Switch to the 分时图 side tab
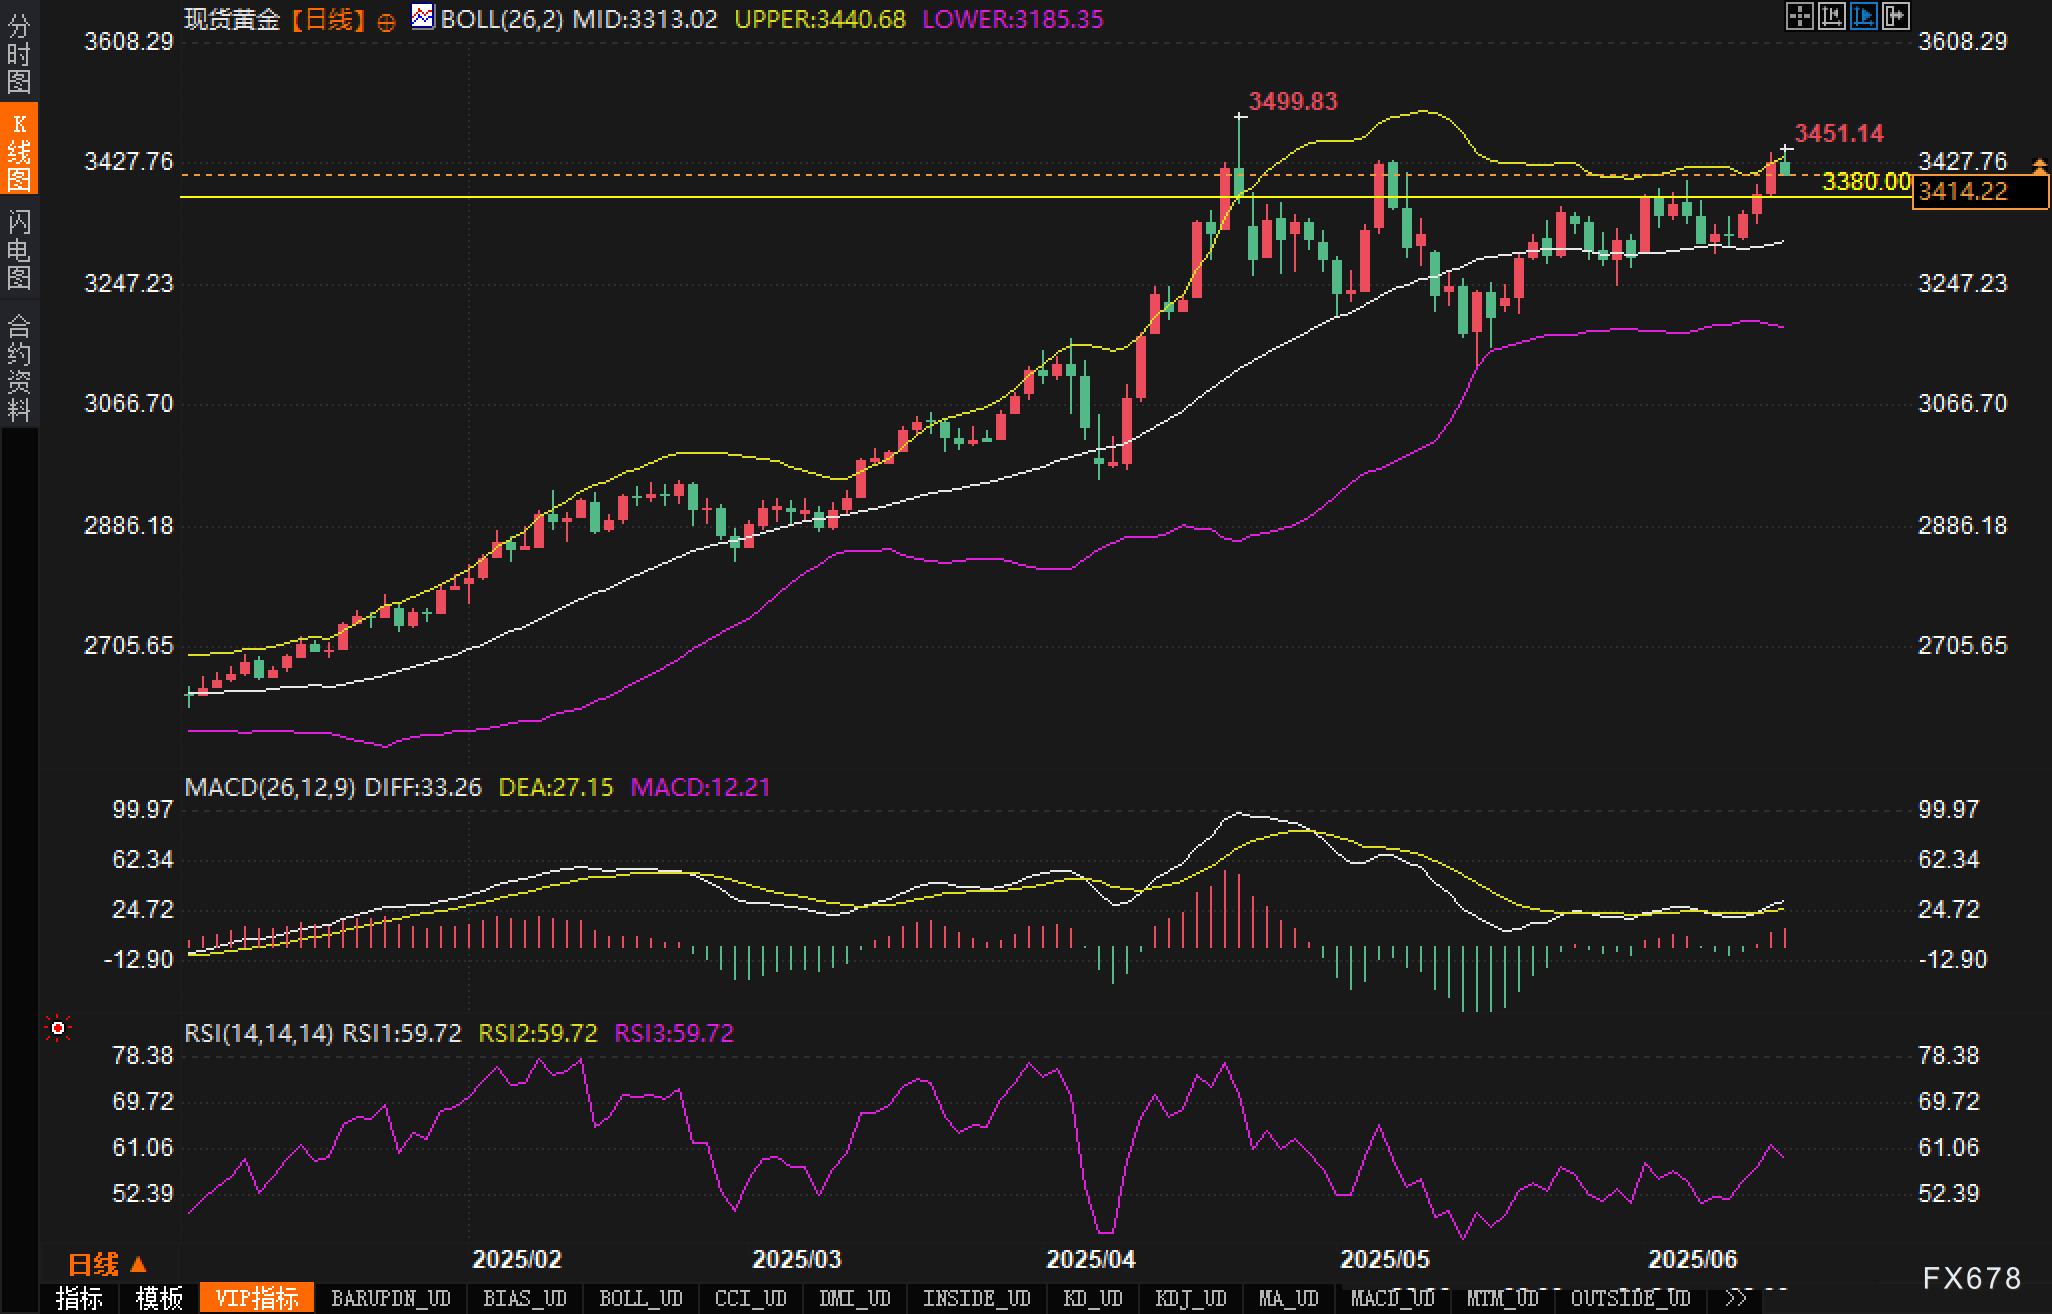 [x=19, y=52]
